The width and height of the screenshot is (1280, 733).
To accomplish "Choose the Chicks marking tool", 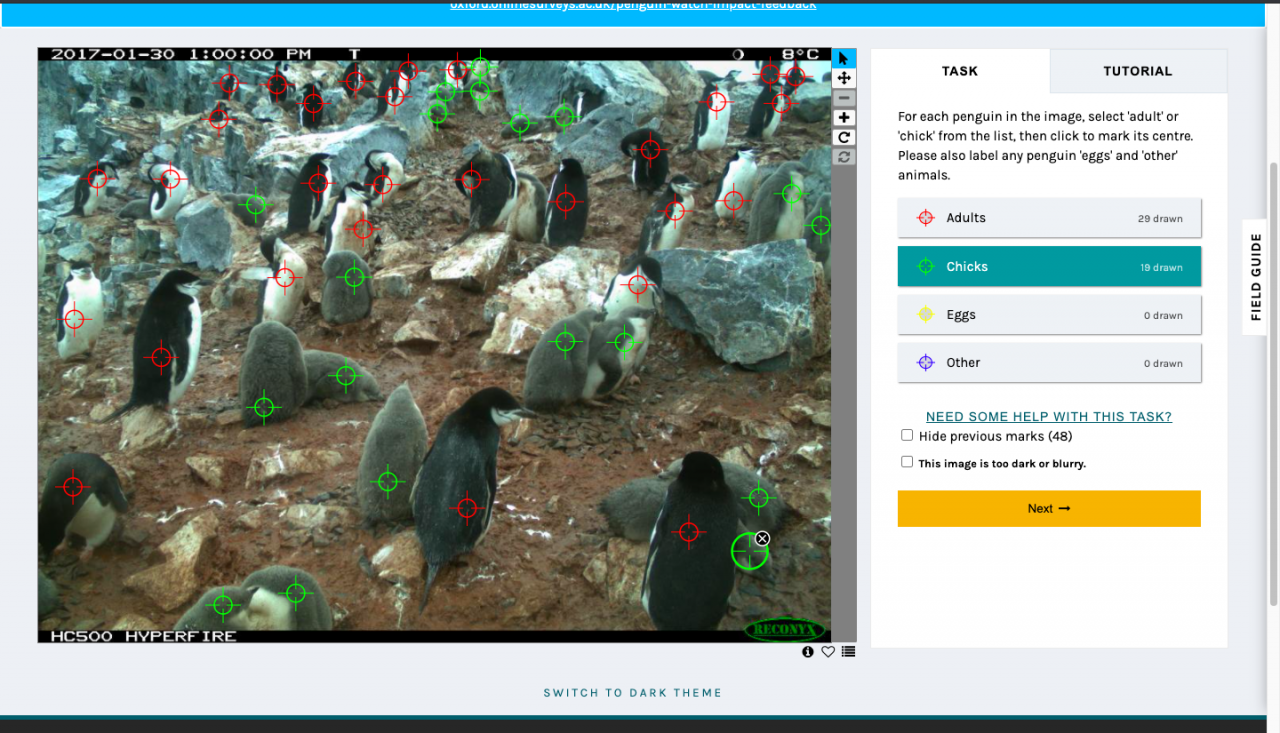I will point(1049,267).
